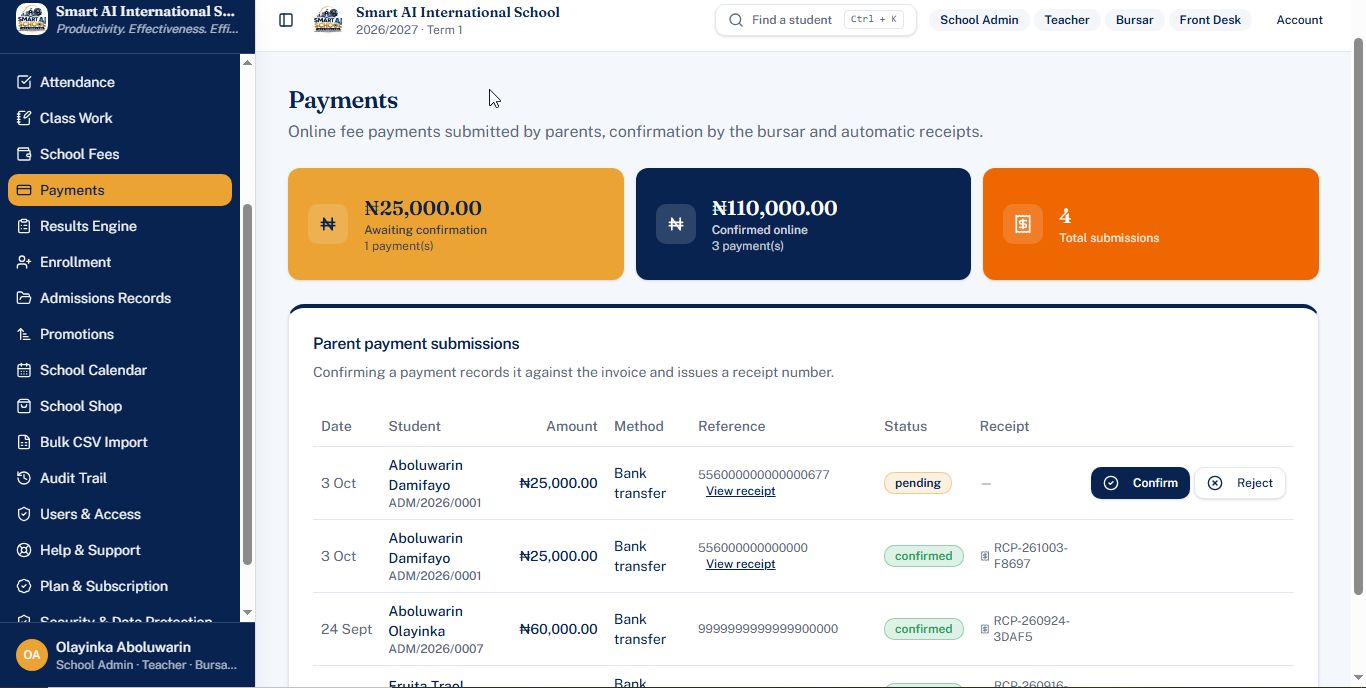The image size is (1366, 688).
Task: Click the Find a student search field
Action: pyautogui.click(x=816, y=20)
